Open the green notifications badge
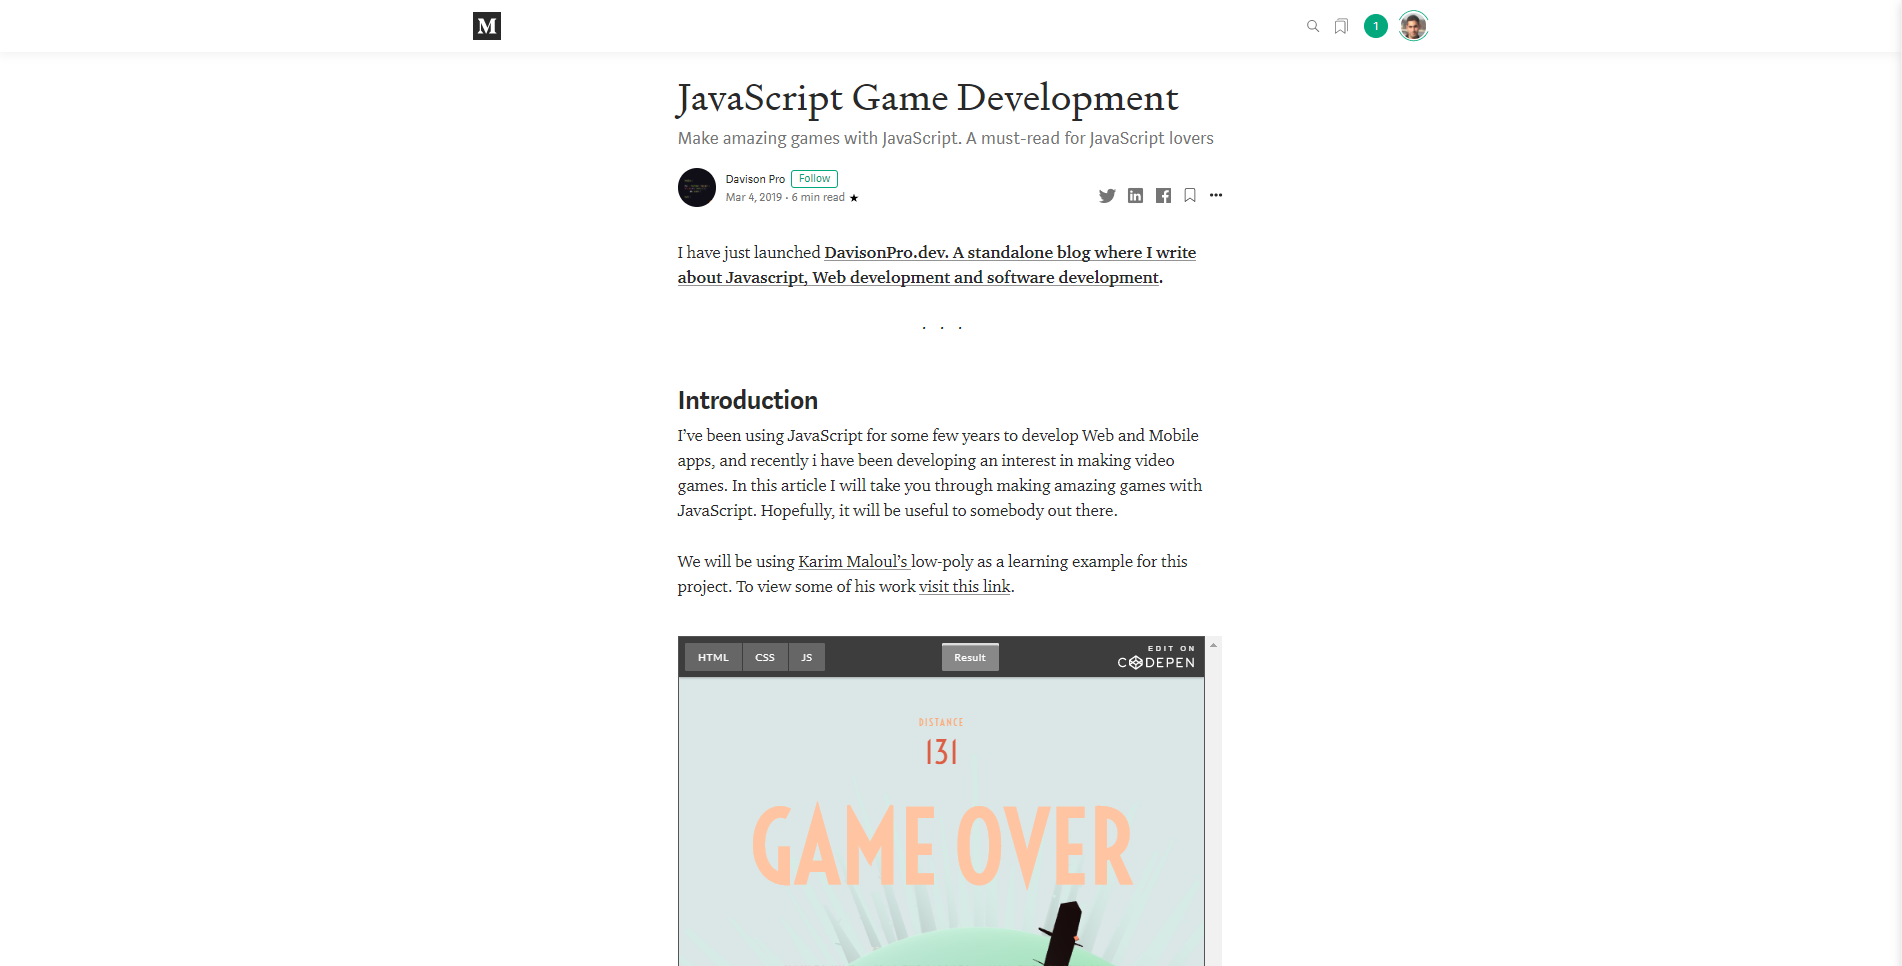1902x966 pixels. coord(1376,26)
